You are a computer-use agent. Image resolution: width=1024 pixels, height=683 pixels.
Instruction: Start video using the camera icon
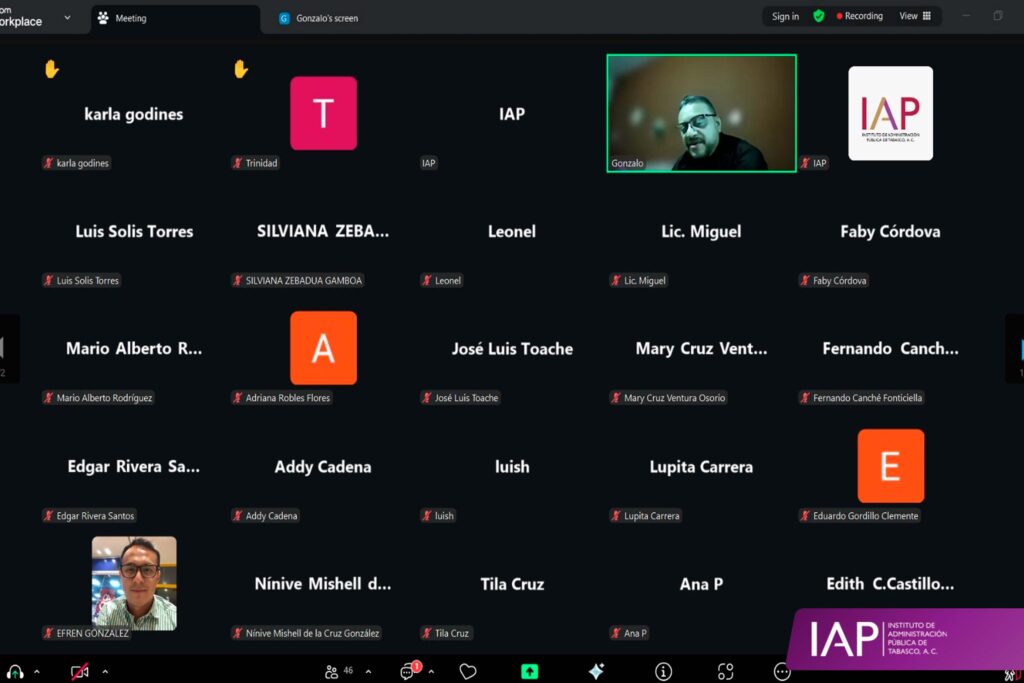pyautogui.click(x=80, y=672)
